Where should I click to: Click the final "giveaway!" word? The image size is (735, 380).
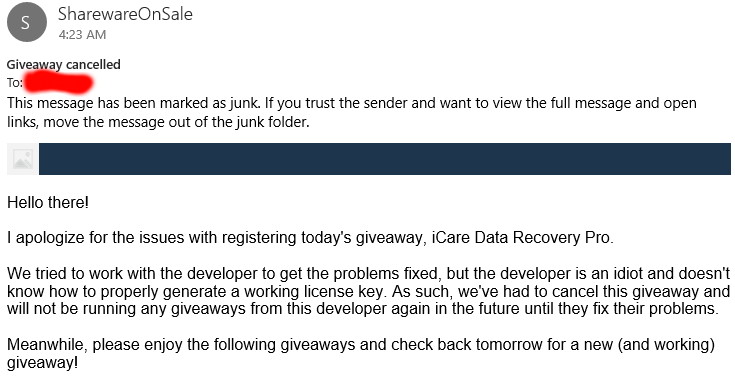click(42, 363)
